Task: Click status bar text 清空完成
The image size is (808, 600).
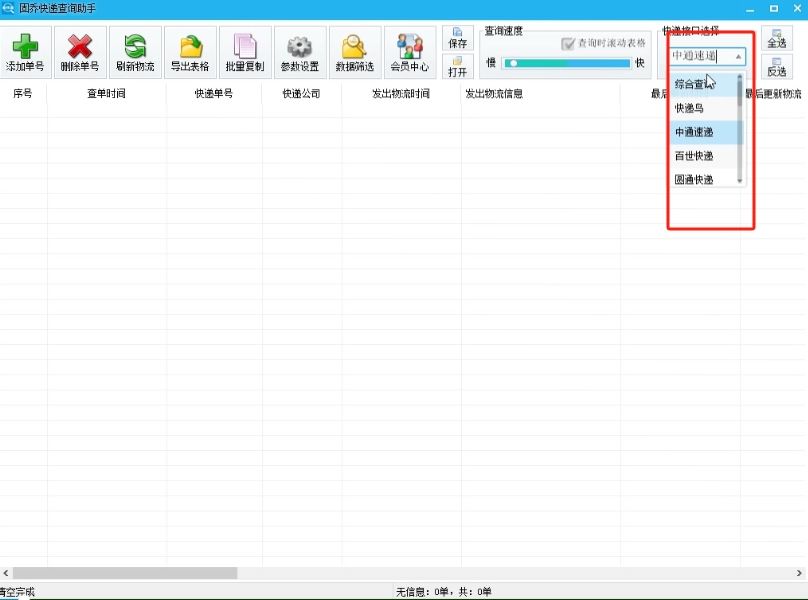Action: [18, 592]
